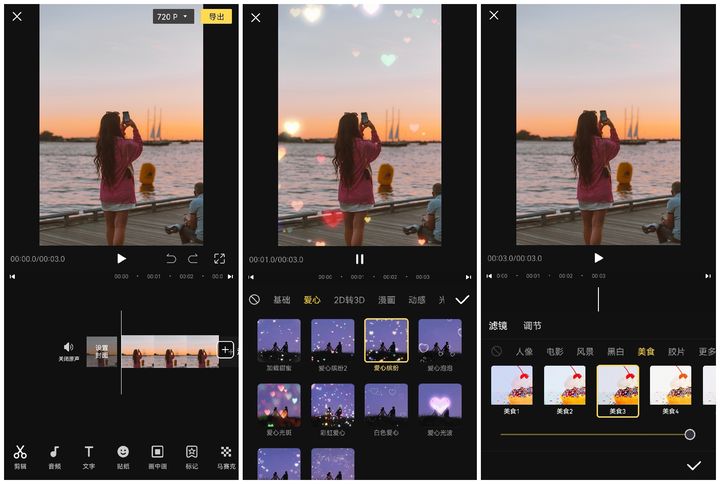Apply the 美食4 filter
The height and width of the screenshot is (484, 720).
point(670,390)
